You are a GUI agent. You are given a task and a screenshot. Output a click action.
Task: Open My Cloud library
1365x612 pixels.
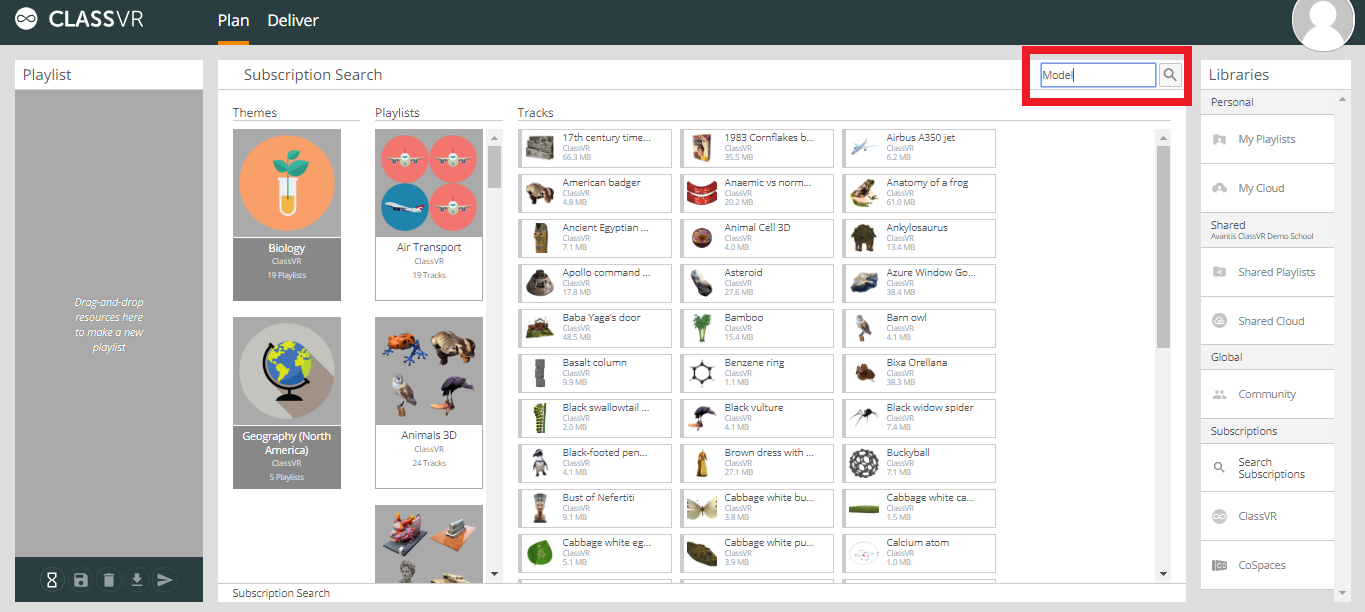point(1268,188)
